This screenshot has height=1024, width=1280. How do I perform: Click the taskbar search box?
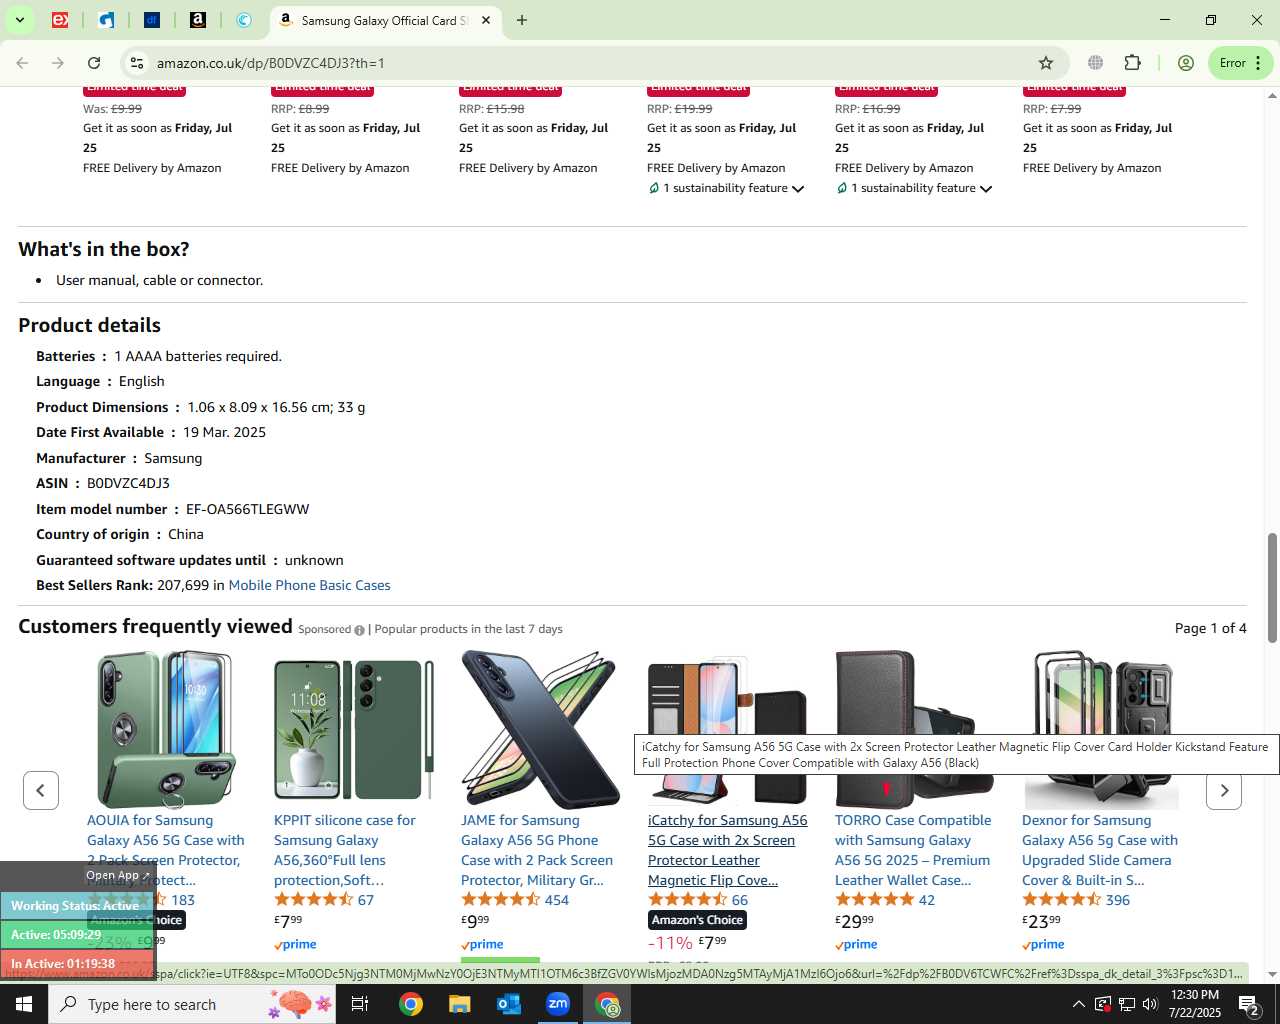coord(191,1004)
